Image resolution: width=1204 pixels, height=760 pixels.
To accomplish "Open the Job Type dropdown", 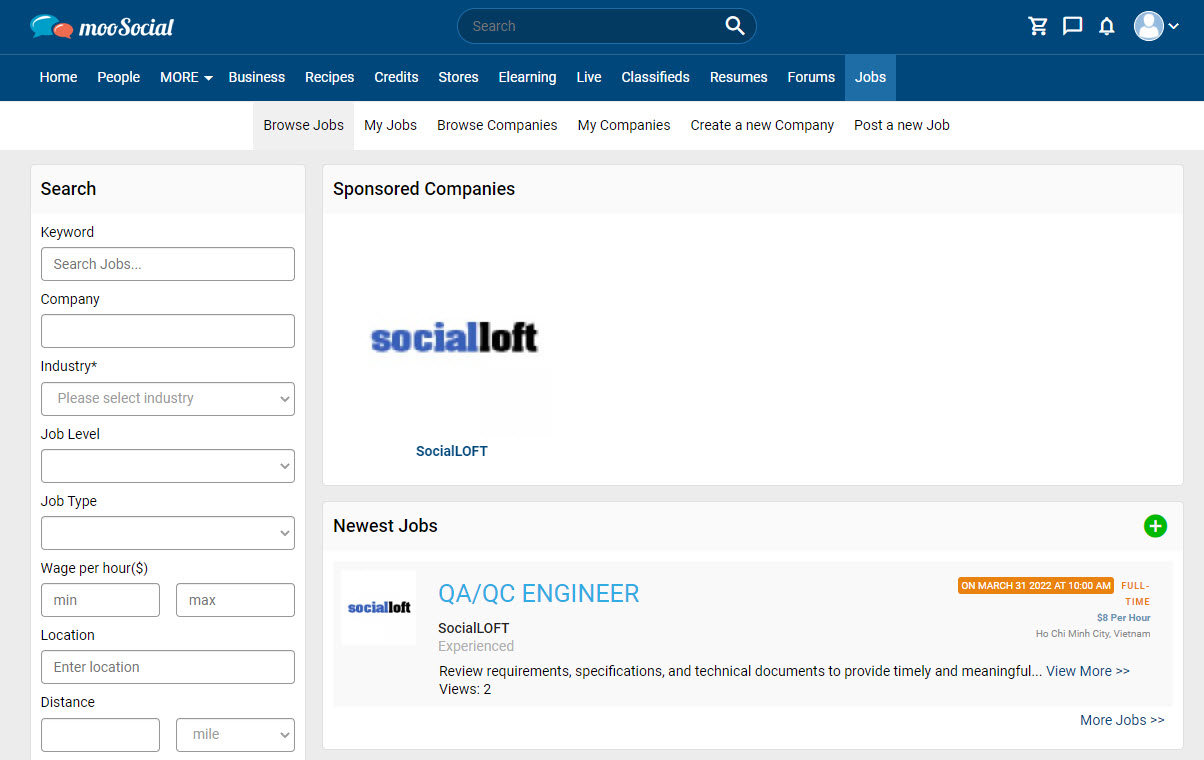I will (168, 533).
